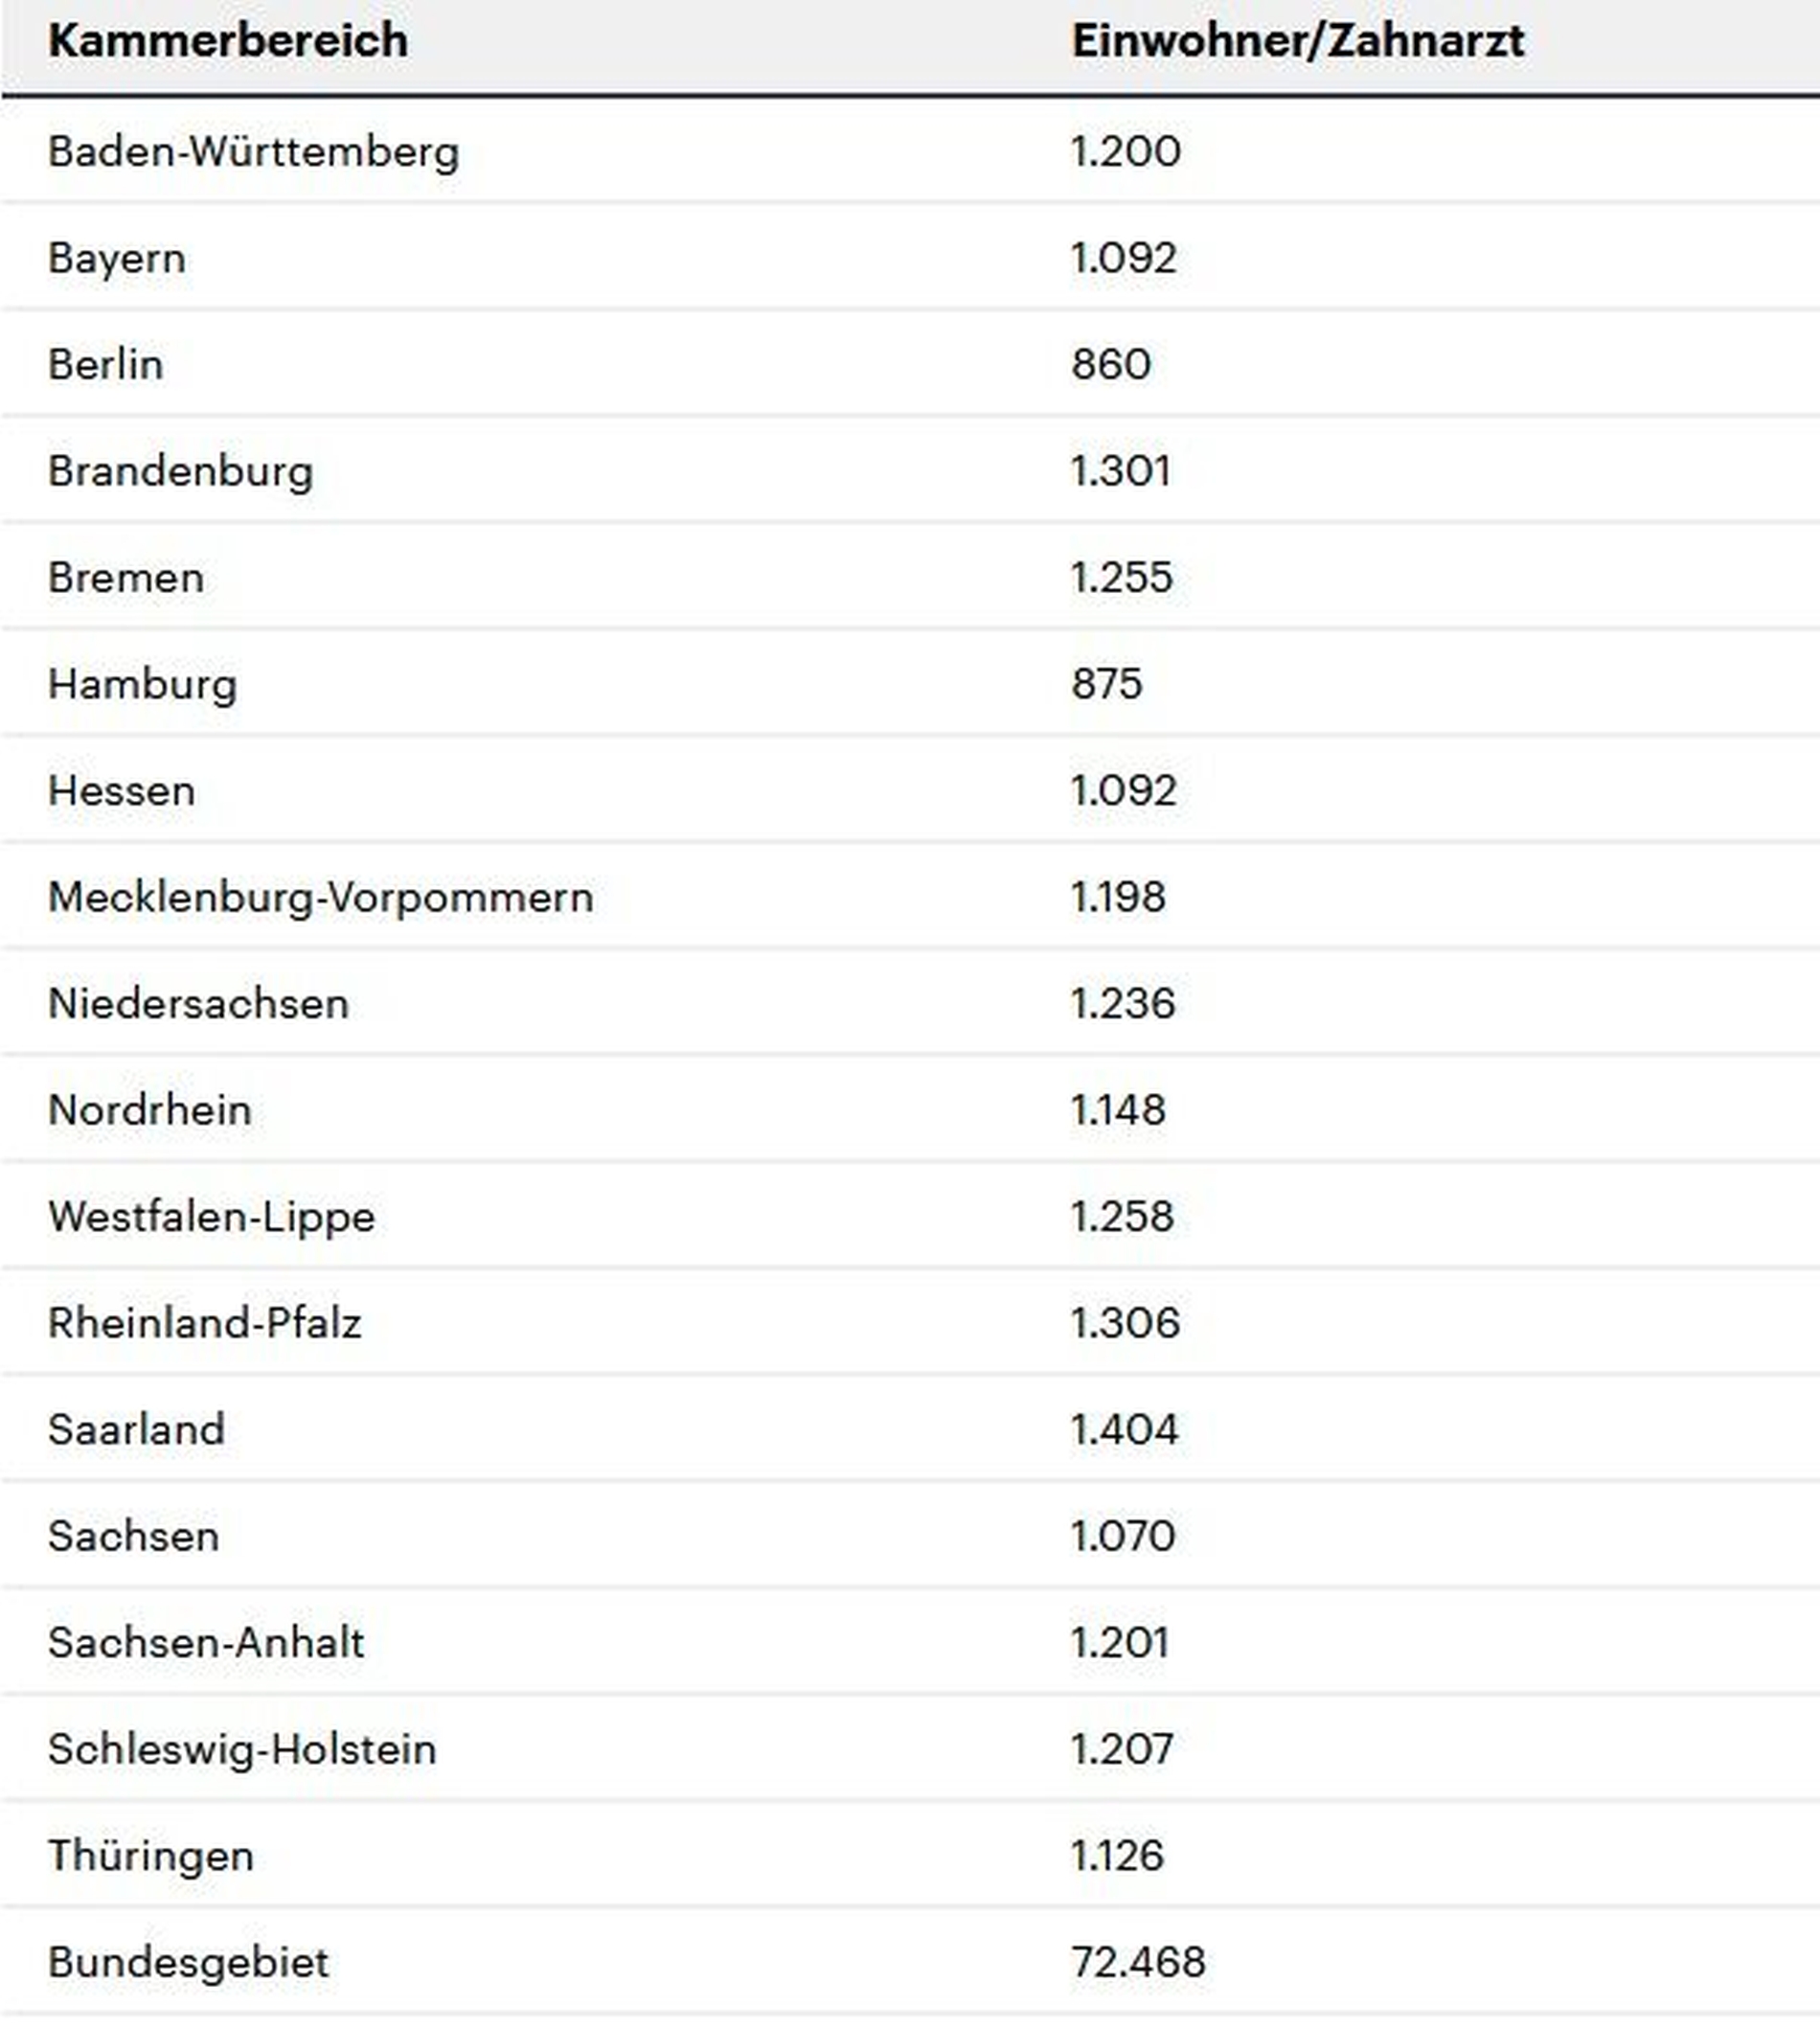This screenshot has height=2030, width=1820.
Task: Click the value 1.236 for Niedersachsen
Action: 1122,1004
